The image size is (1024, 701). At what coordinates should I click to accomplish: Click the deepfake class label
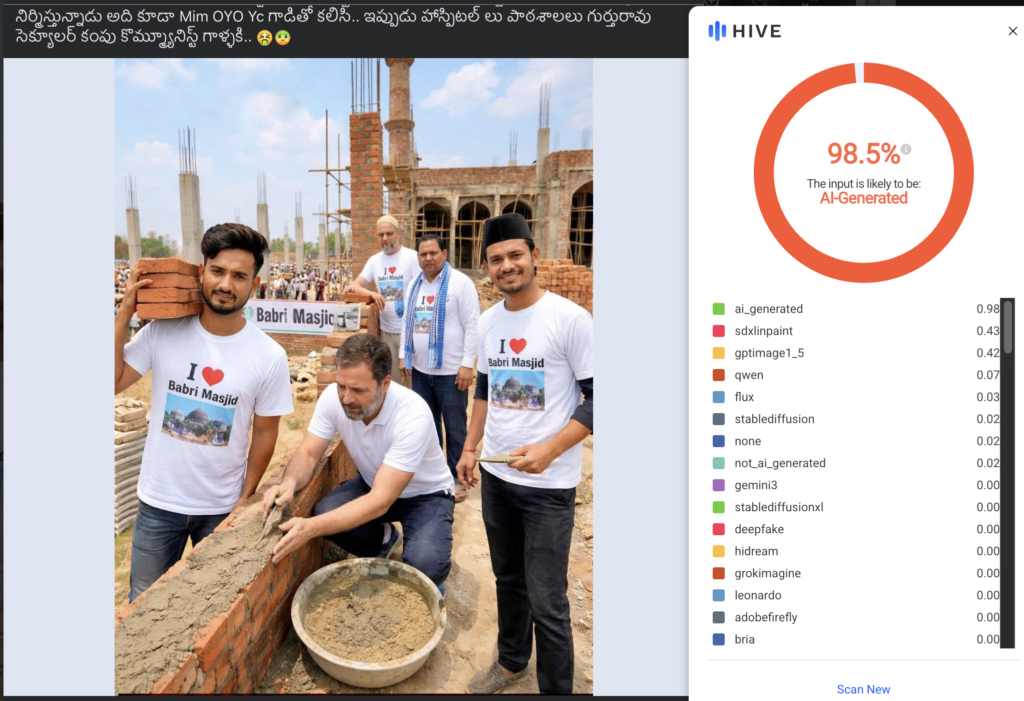coord(758,529)
